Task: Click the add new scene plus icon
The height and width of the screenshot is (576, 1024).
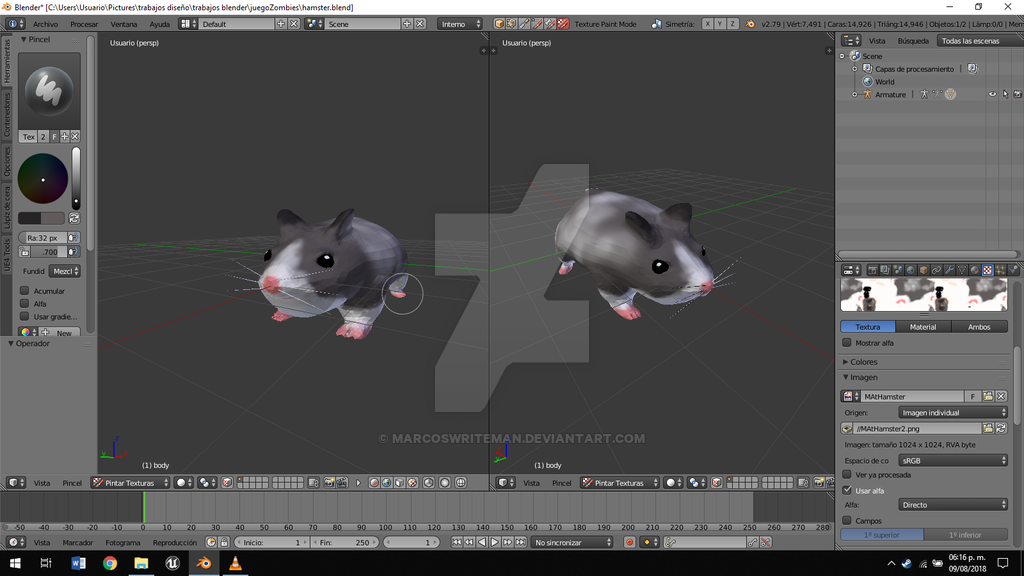Action: click(407, 24)
